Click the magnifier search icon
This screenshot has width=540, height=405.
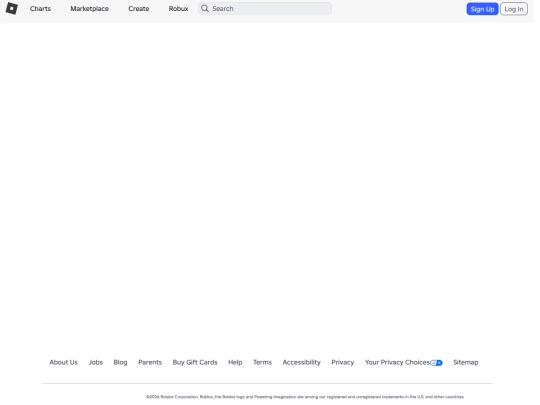point(205,8)
